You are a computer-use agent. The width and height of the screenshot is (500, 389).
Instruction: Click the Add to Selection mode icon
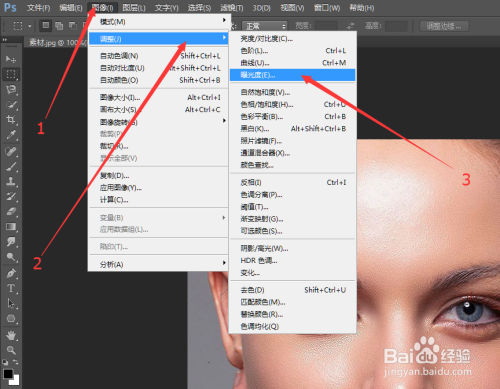coord(59,25)
